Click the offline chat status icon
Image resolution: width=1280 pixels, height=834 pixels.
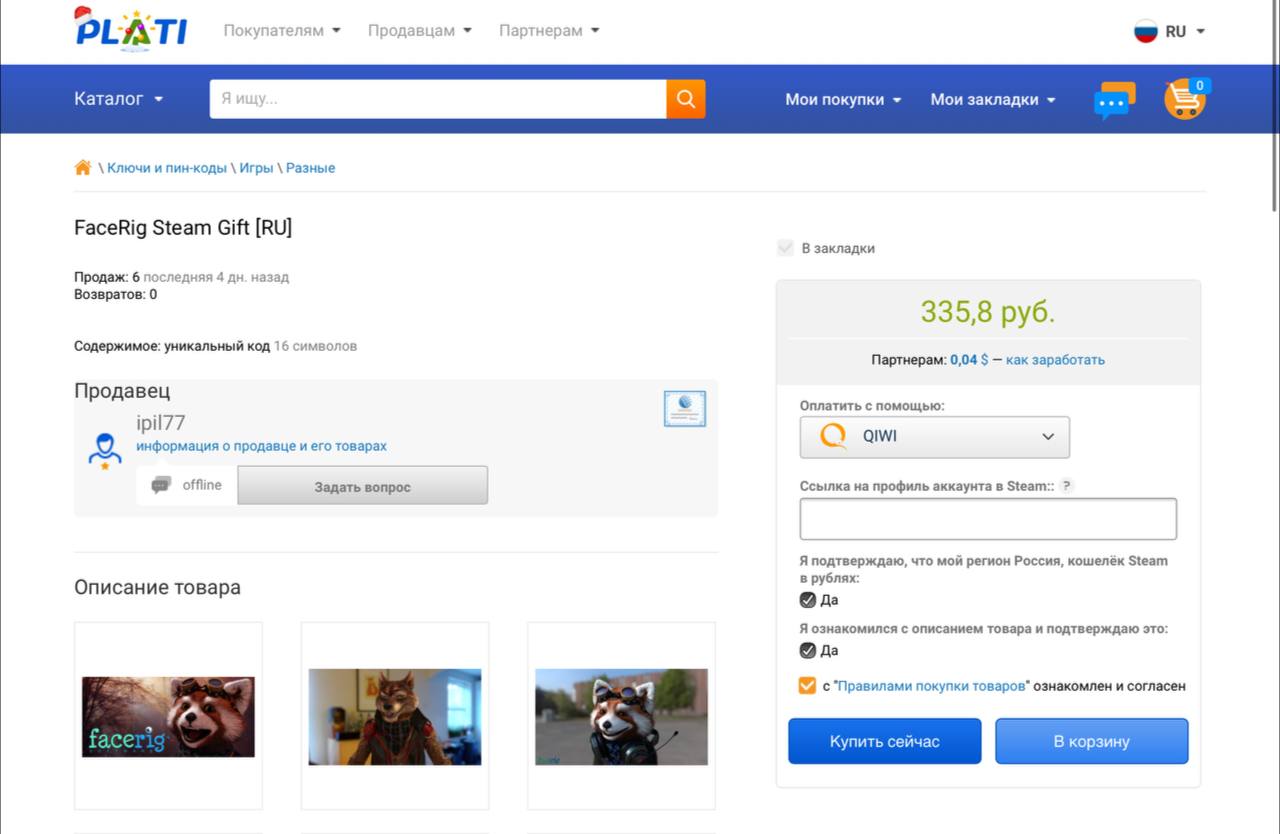click(x=160, y=485)
